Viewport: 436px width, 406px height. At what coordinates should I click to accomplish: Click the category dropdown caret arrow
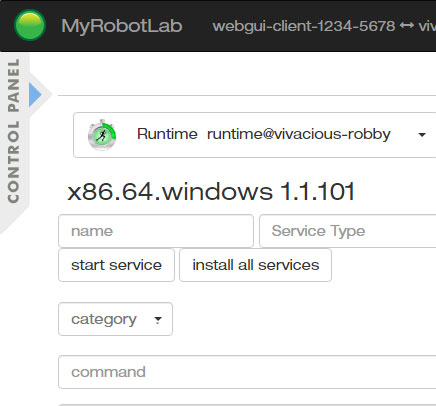tap(158, 320)
